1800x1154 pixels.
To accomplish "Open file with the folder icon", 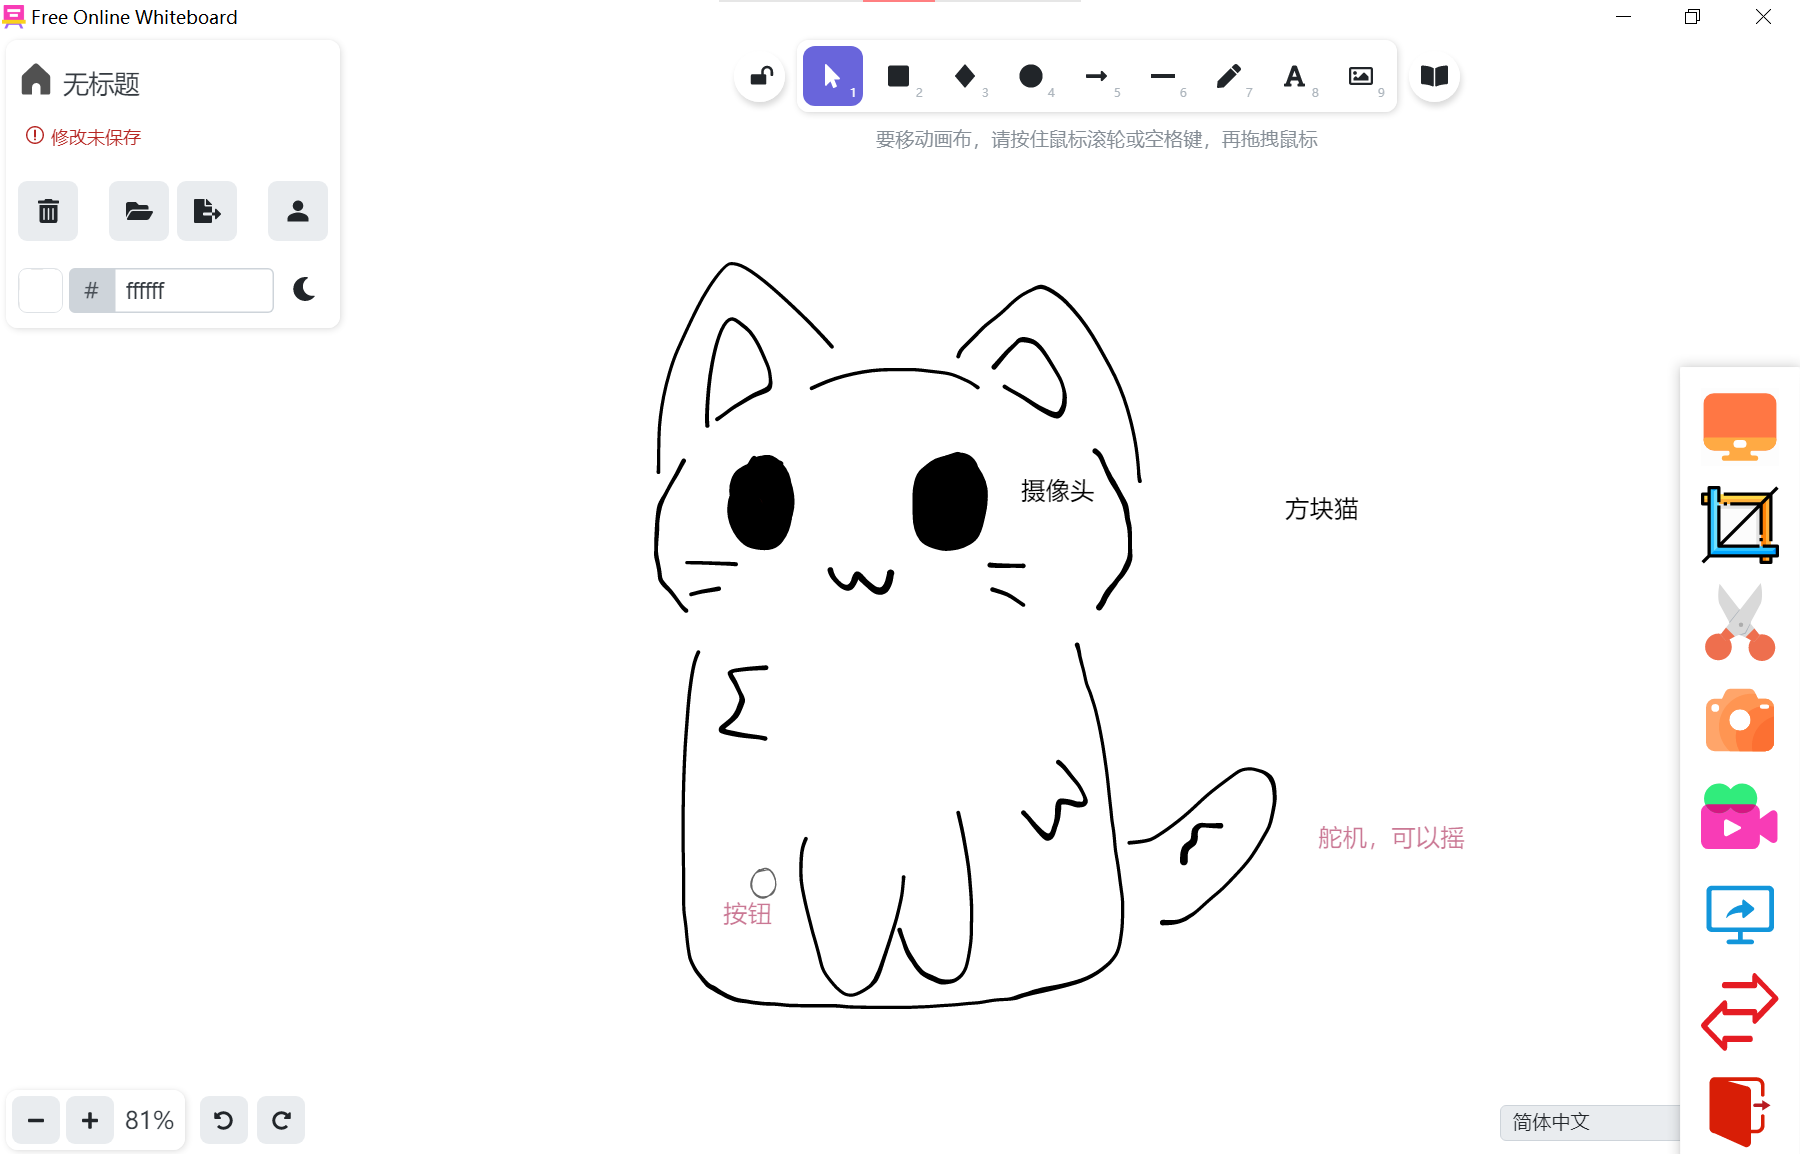I will tap(139, 211).
